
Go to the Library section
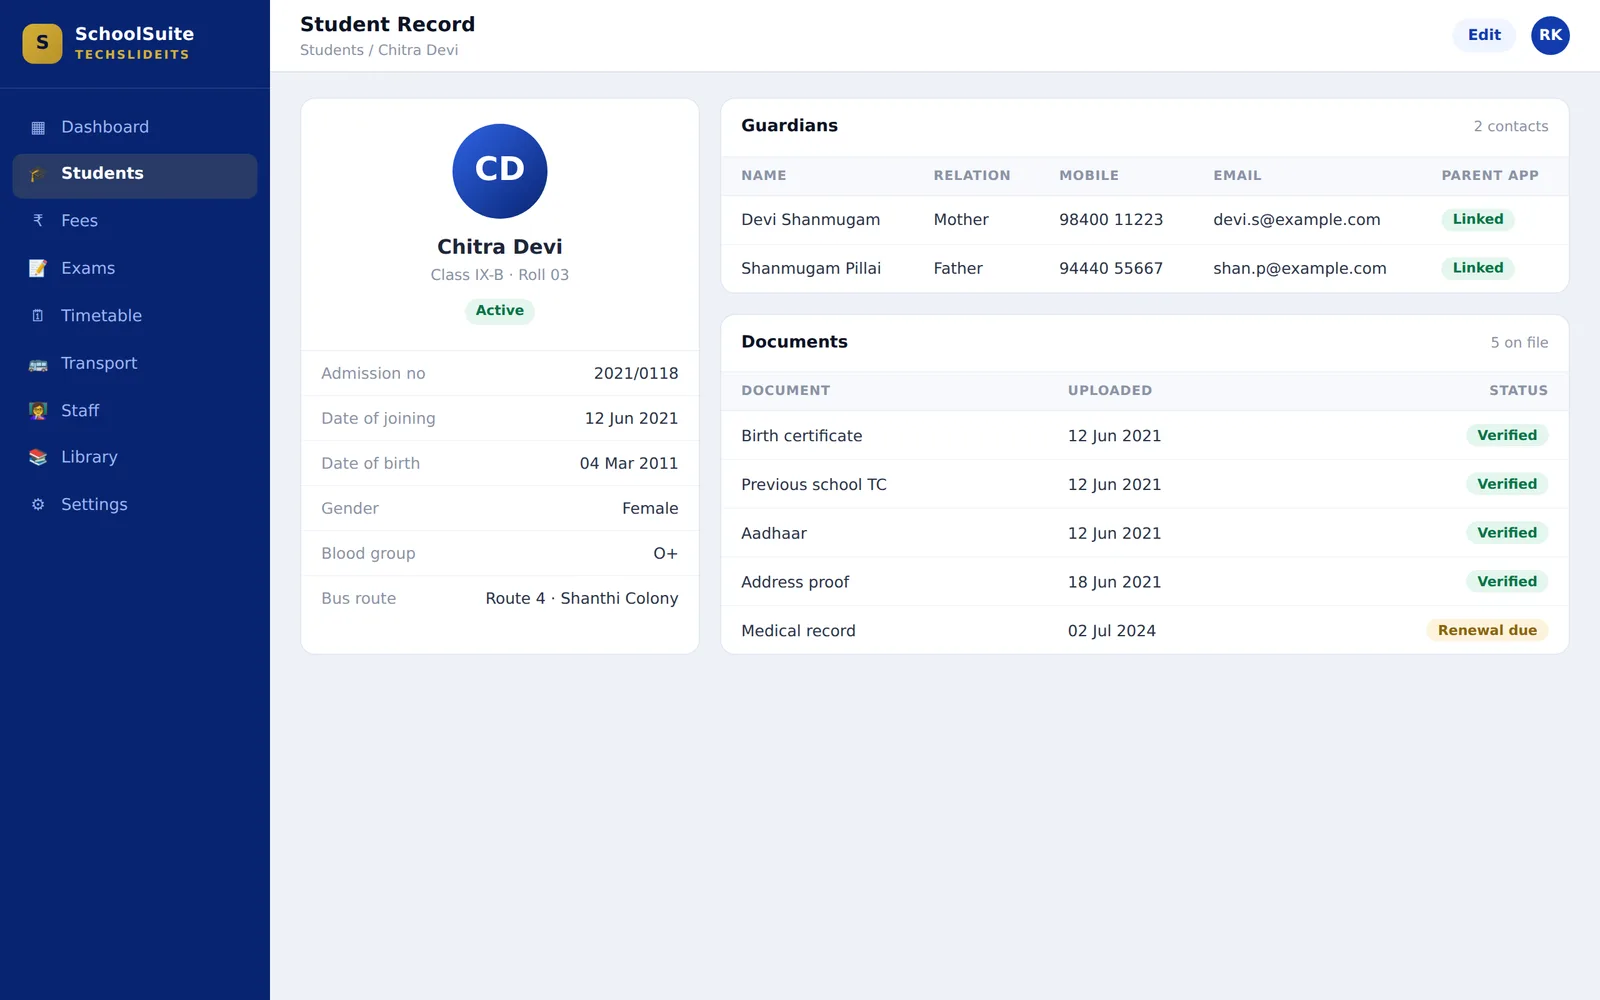(135, 457)
